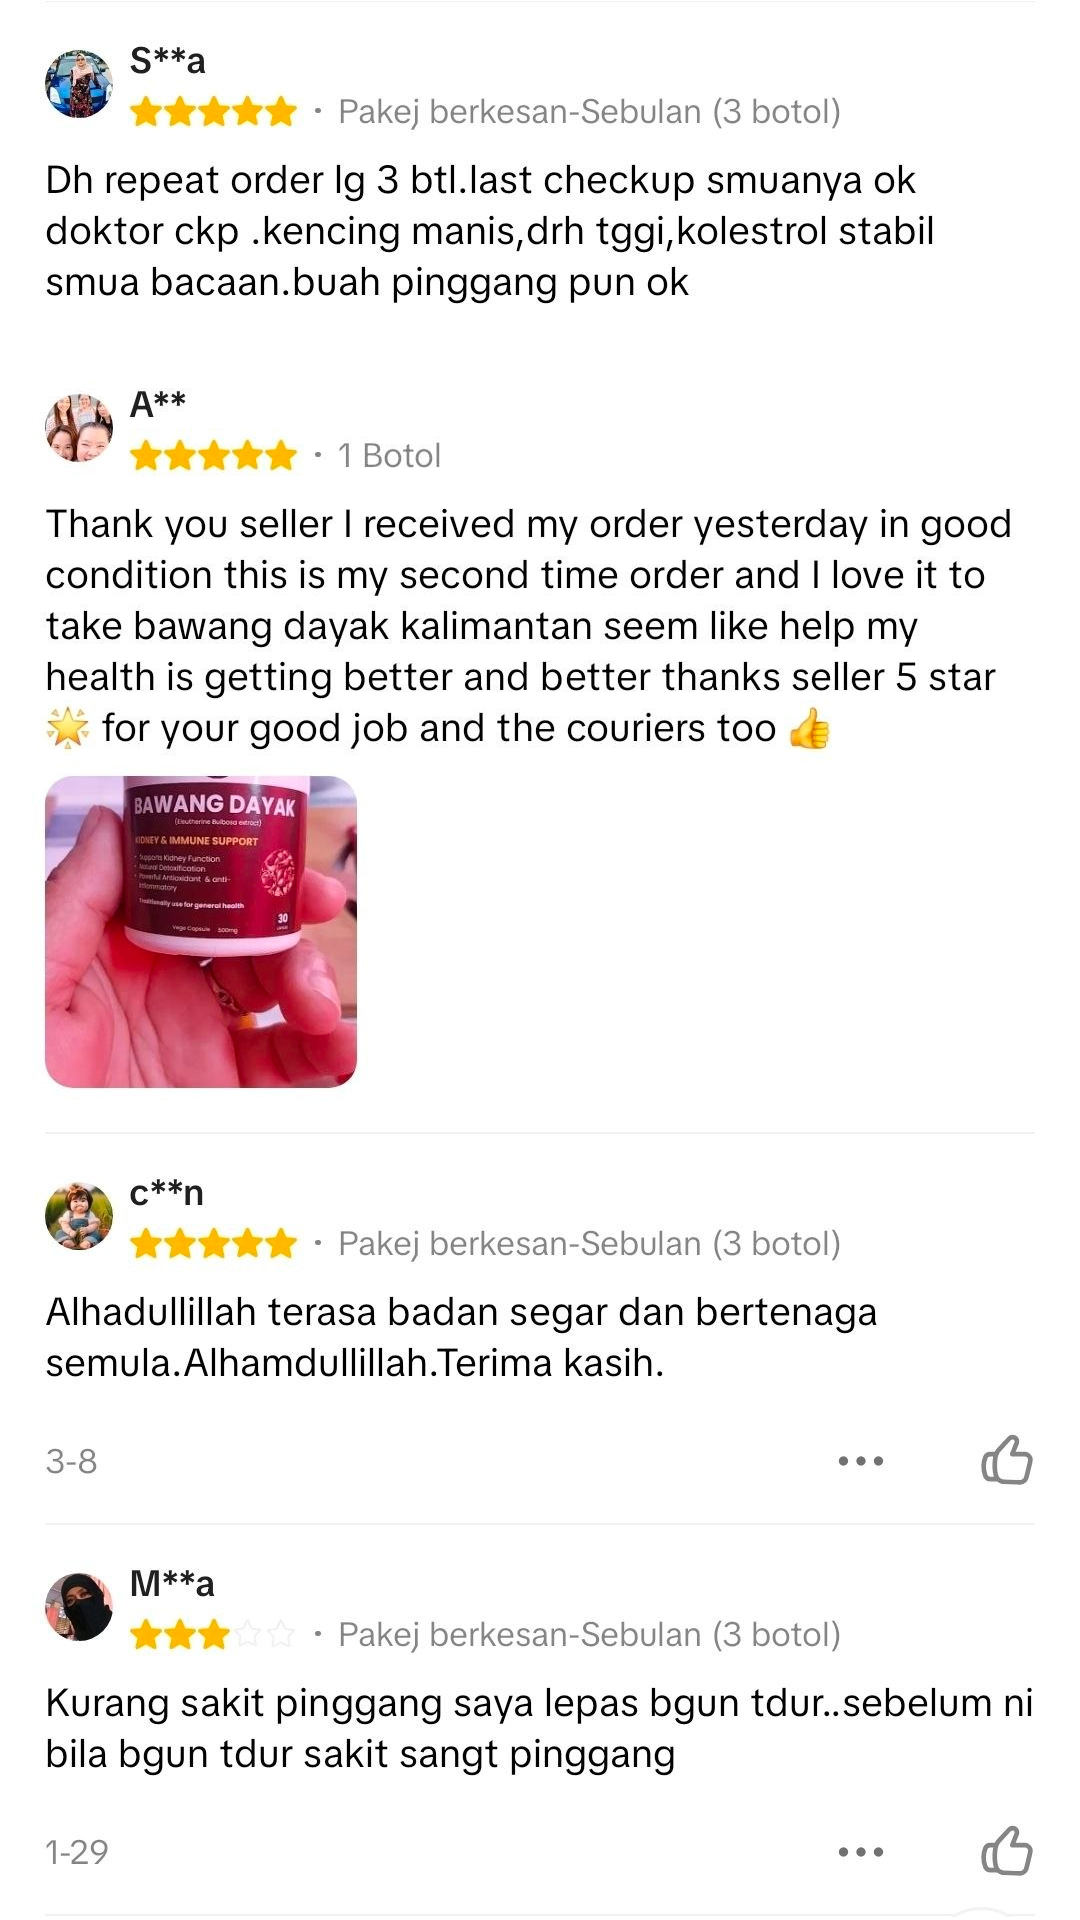Tap the review text starting 'Kurang sakit pinggang'

pyautogui.click(x=540, y=1728)
